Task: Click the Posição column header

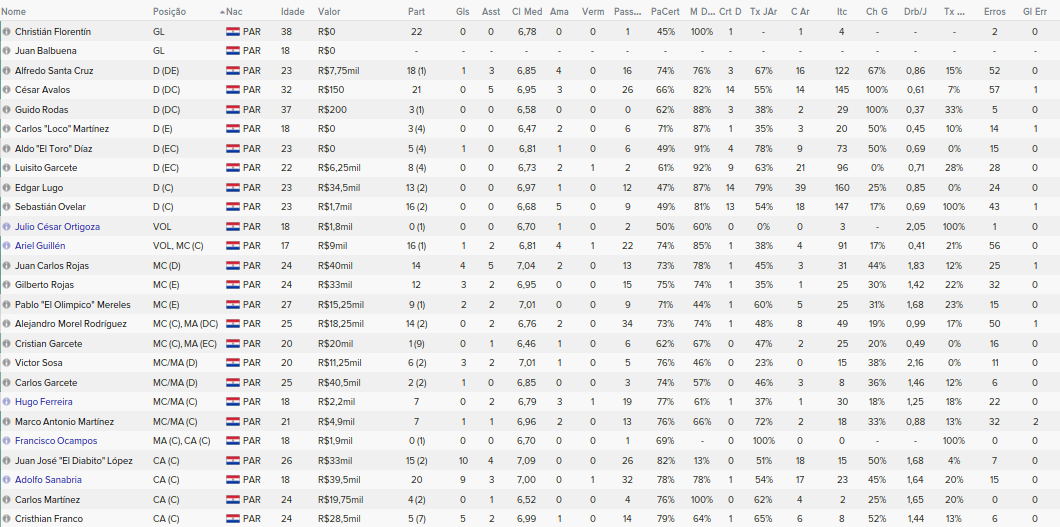Action: click(x=170, y=11)
